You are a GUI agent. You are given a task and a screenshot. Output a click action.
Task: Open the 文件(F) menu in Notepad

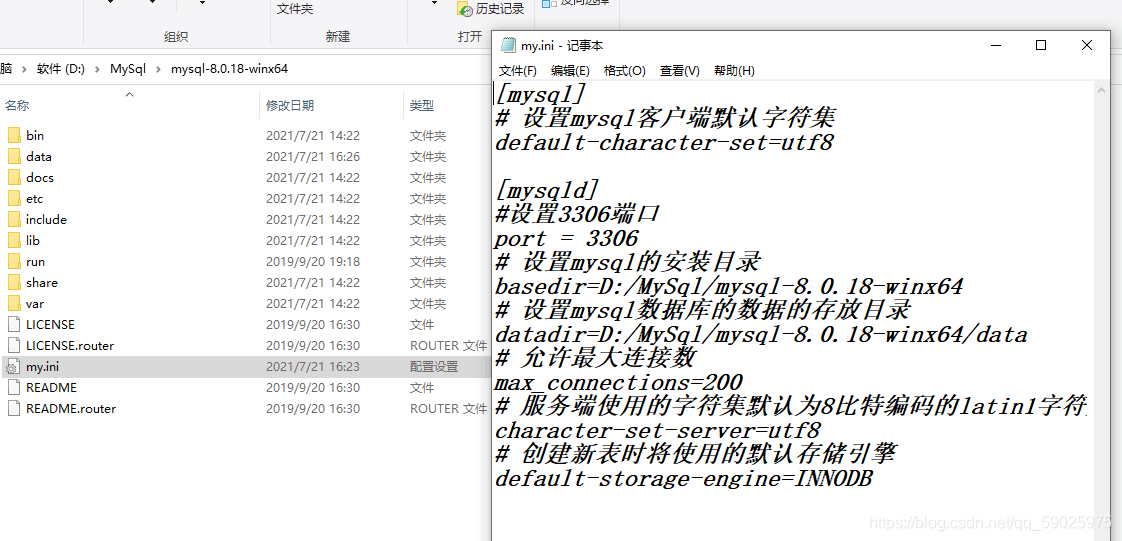click(x=517, y=71)
